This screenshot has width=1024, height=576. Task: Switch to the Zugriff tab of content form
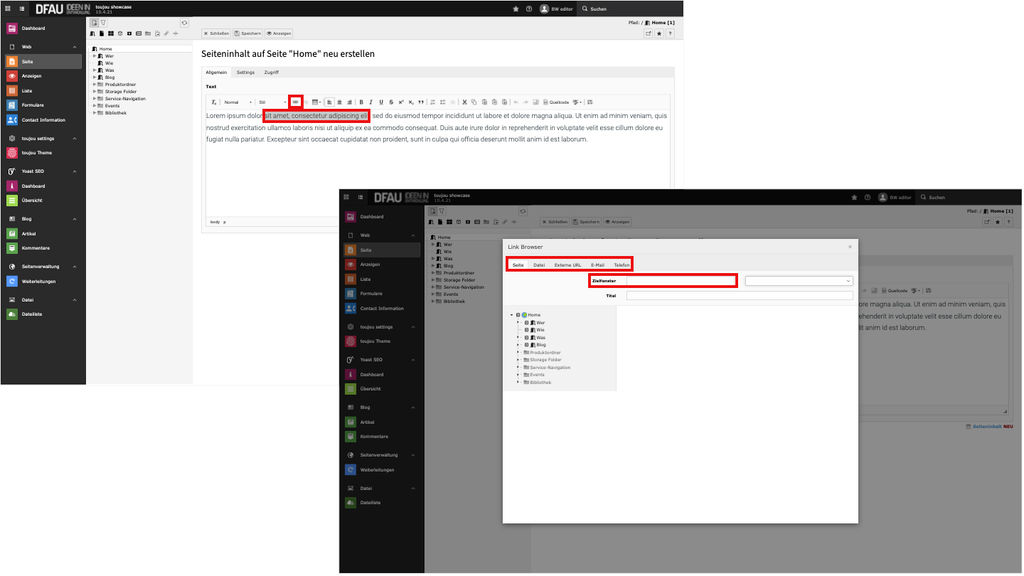(271, 73)
